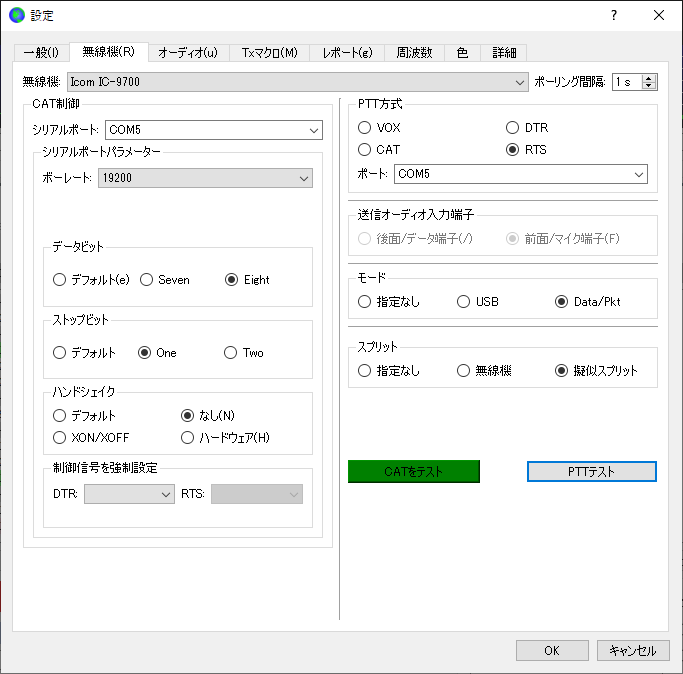This screenshot has height=674, width=683.
Task: Open the PTT ポート COM5 dropdown
Action: click(x=521, y=174)
